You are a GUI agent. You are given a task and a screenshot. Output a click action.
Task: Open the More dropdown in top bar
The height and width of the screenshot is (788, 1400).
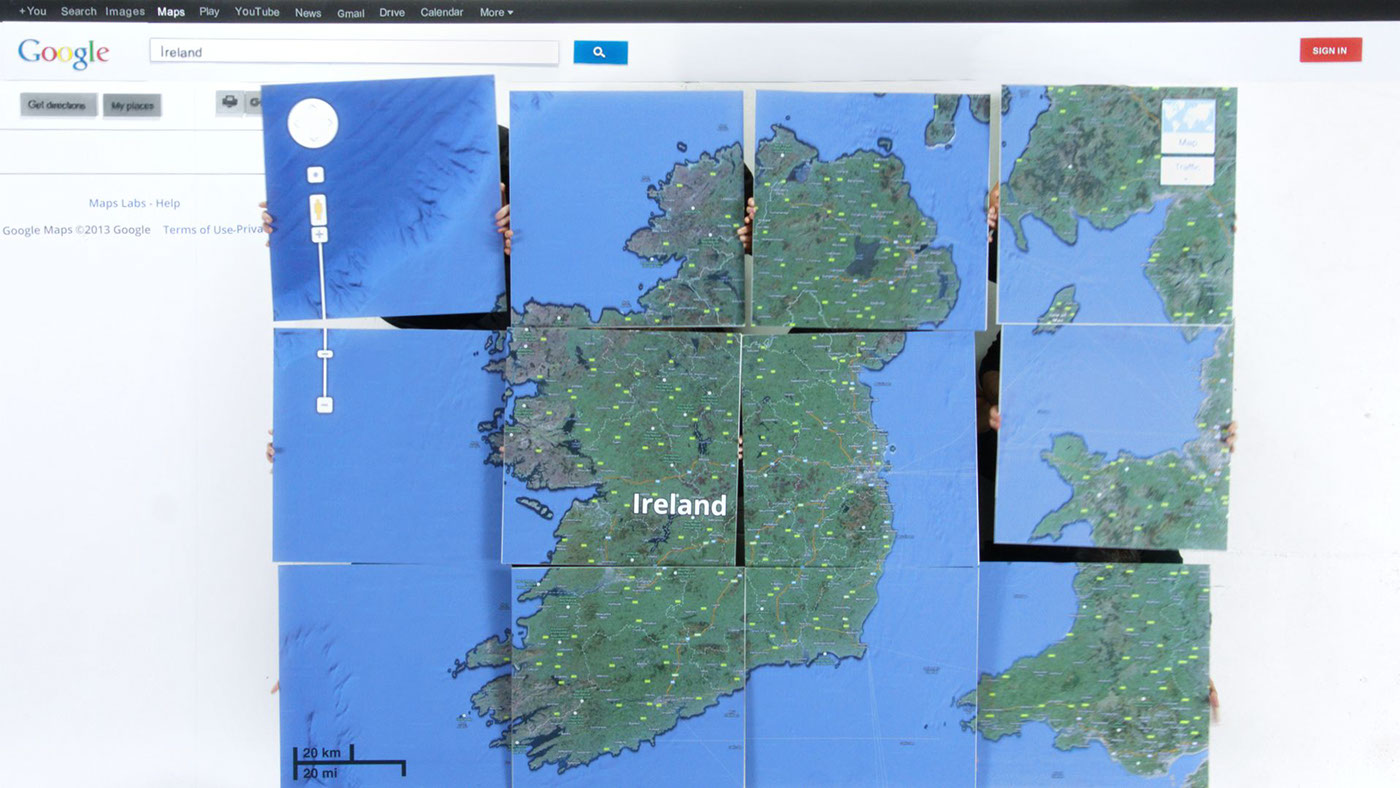pos(496,12)
